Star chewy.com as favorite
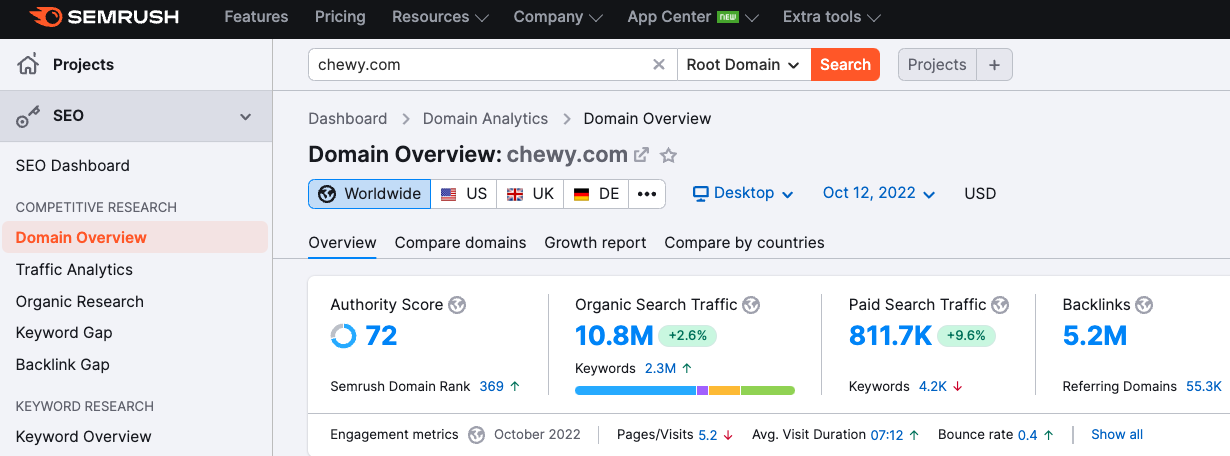 pos(669,155)
